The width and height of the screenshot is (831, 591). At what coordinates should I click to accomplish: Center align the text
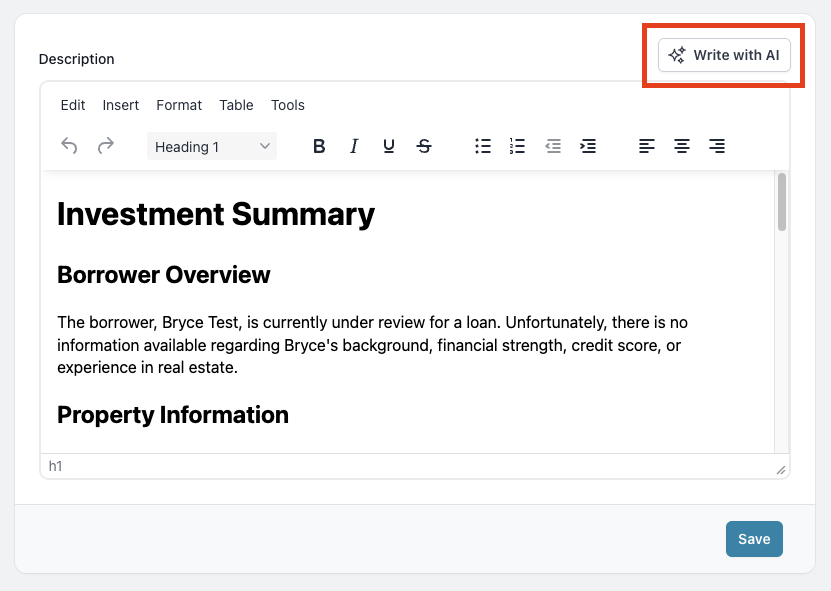pyautogui.click(x=682, y=146)
